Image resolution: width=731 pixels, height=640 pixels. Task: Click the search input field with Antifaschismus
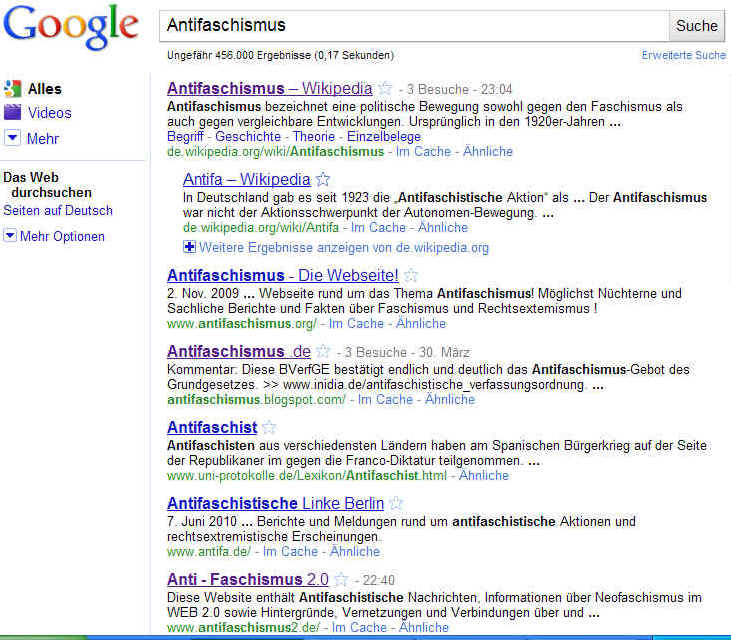[414, 26]
